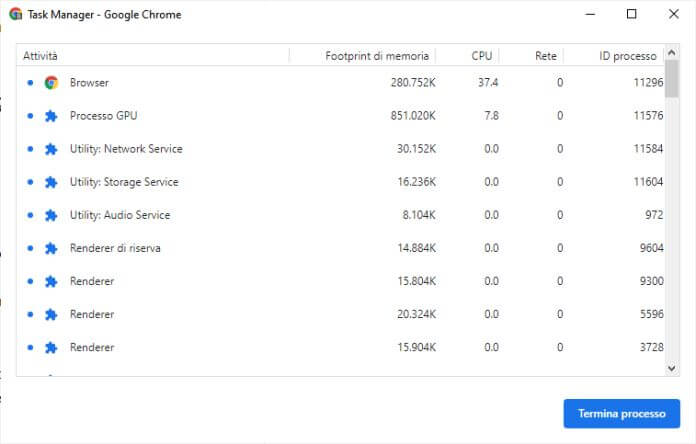Click memory value 30.152K
The width and height of the screenshot is (696, 444).
(x=416, y=149)
